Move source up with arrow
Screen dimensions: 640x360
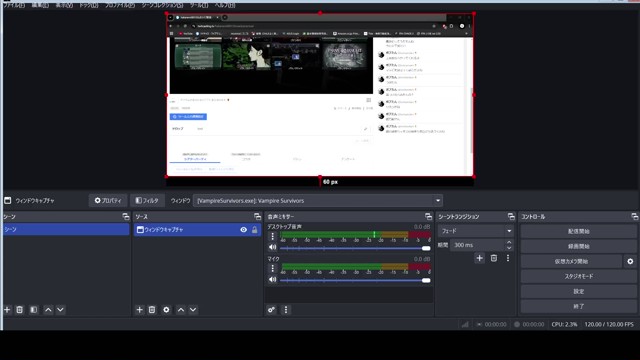pos(181,310)
